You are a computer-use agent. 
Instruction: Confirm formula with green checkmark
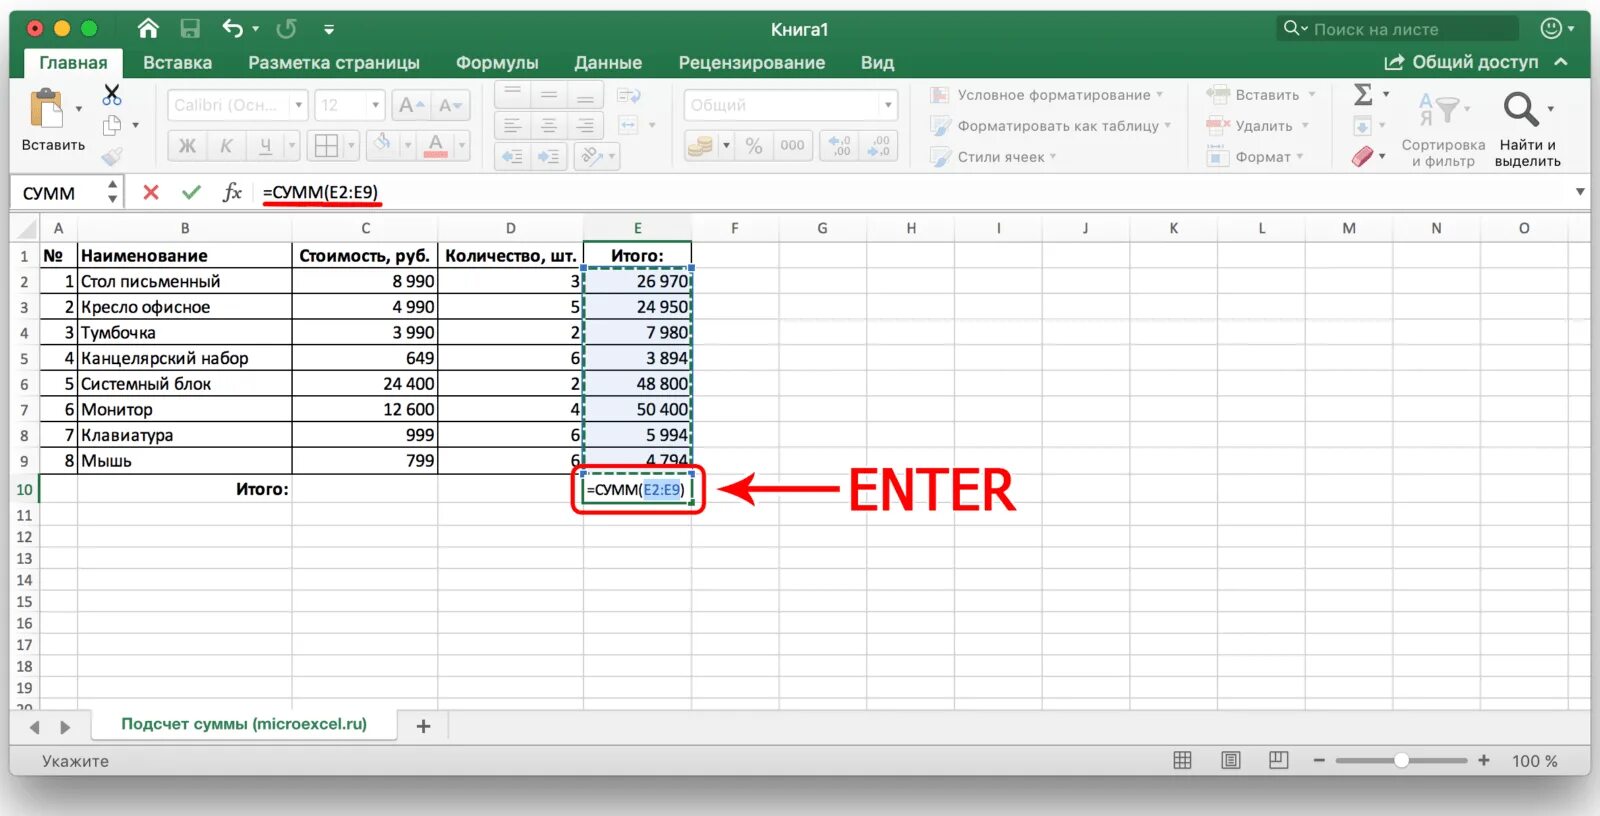click(191, 192)
